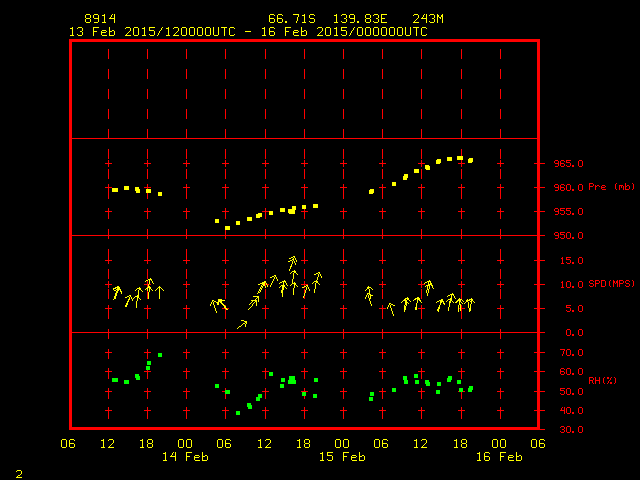The height and width of the screenshot is (480, 640).
Task: Select the 30.0 humidity tick label
Action: pyautogui.click(x=571, y=430)
